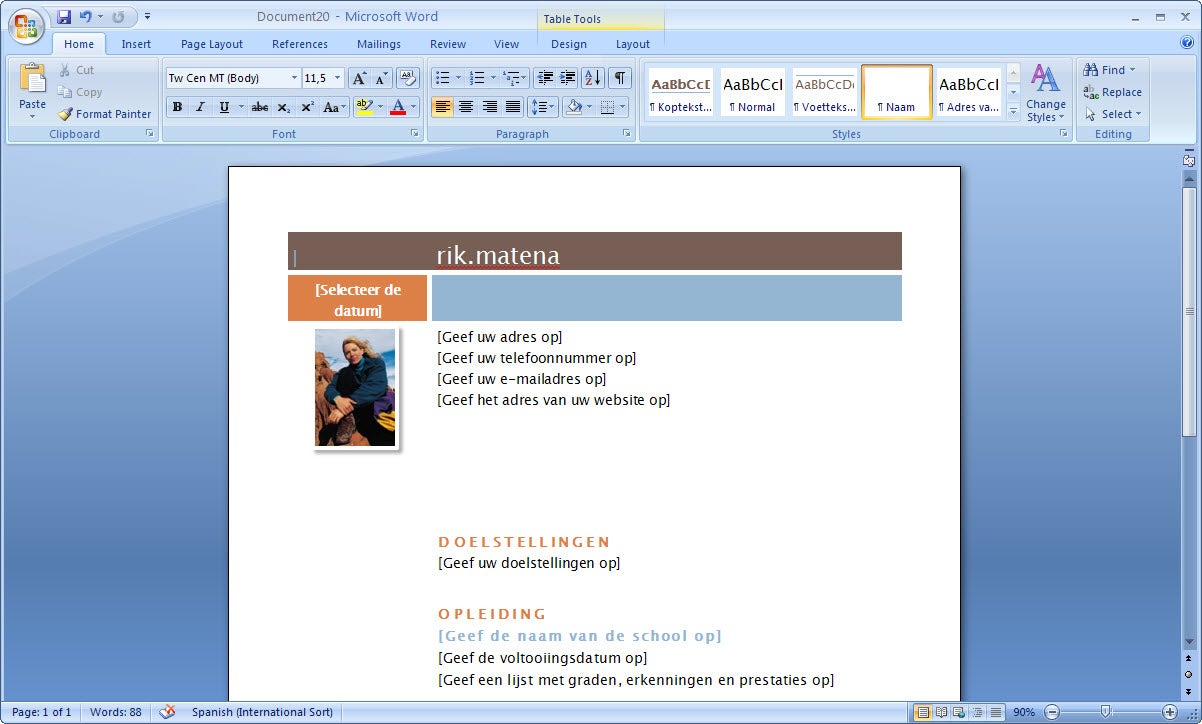Customize Quick Access Toolbar dropdown

click(x=148, y=17)
